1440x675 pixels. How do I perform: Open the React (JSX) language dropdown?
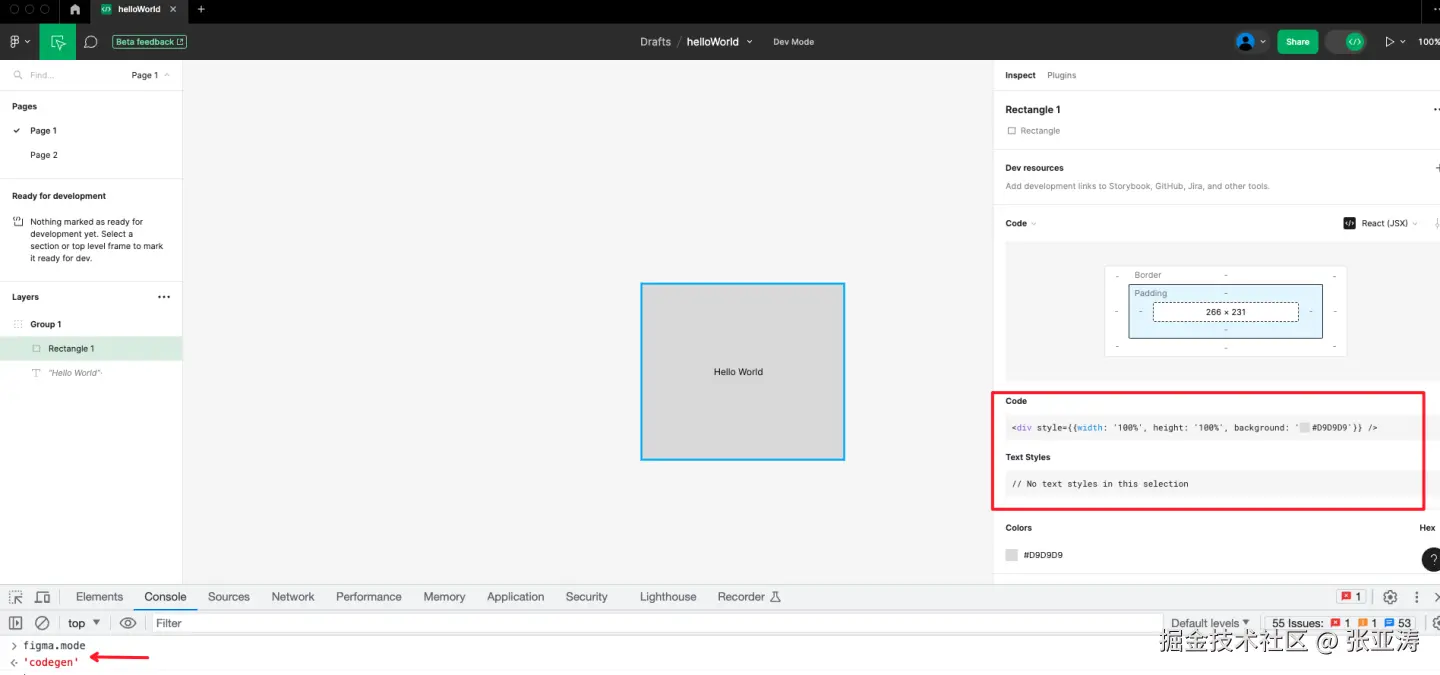(1381, 223)
